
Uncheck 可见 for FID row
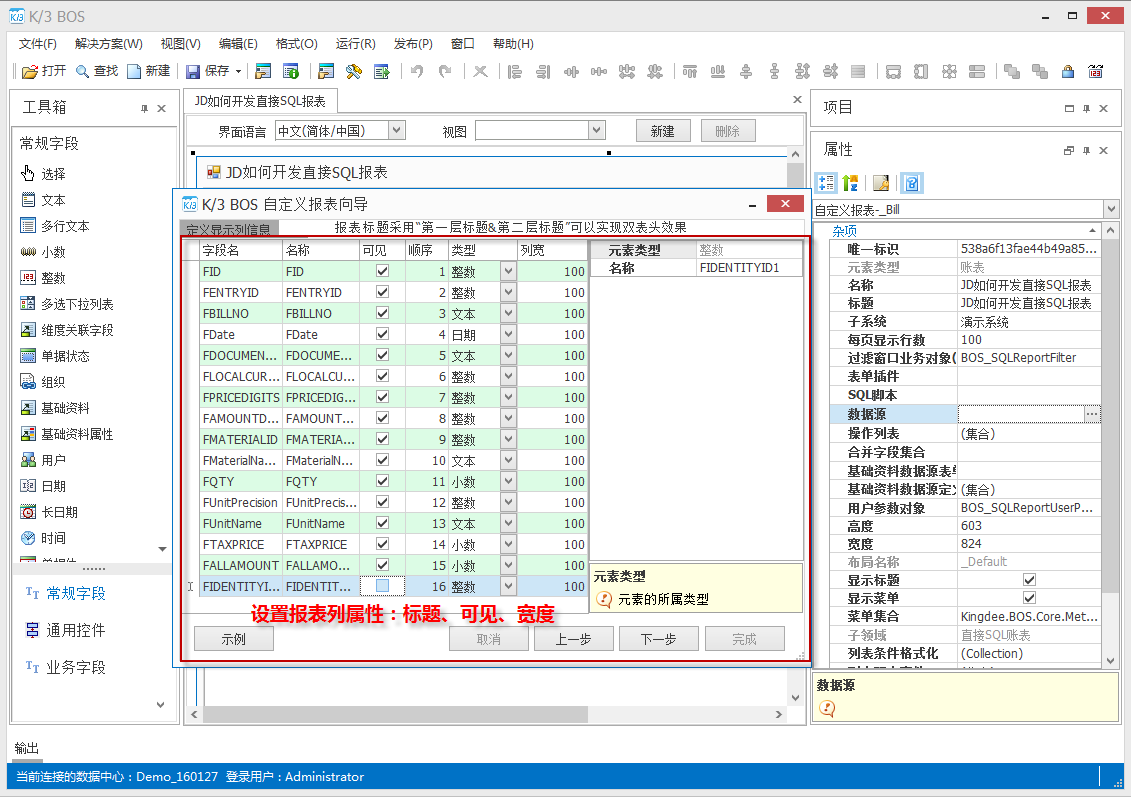tap(382, 270)
